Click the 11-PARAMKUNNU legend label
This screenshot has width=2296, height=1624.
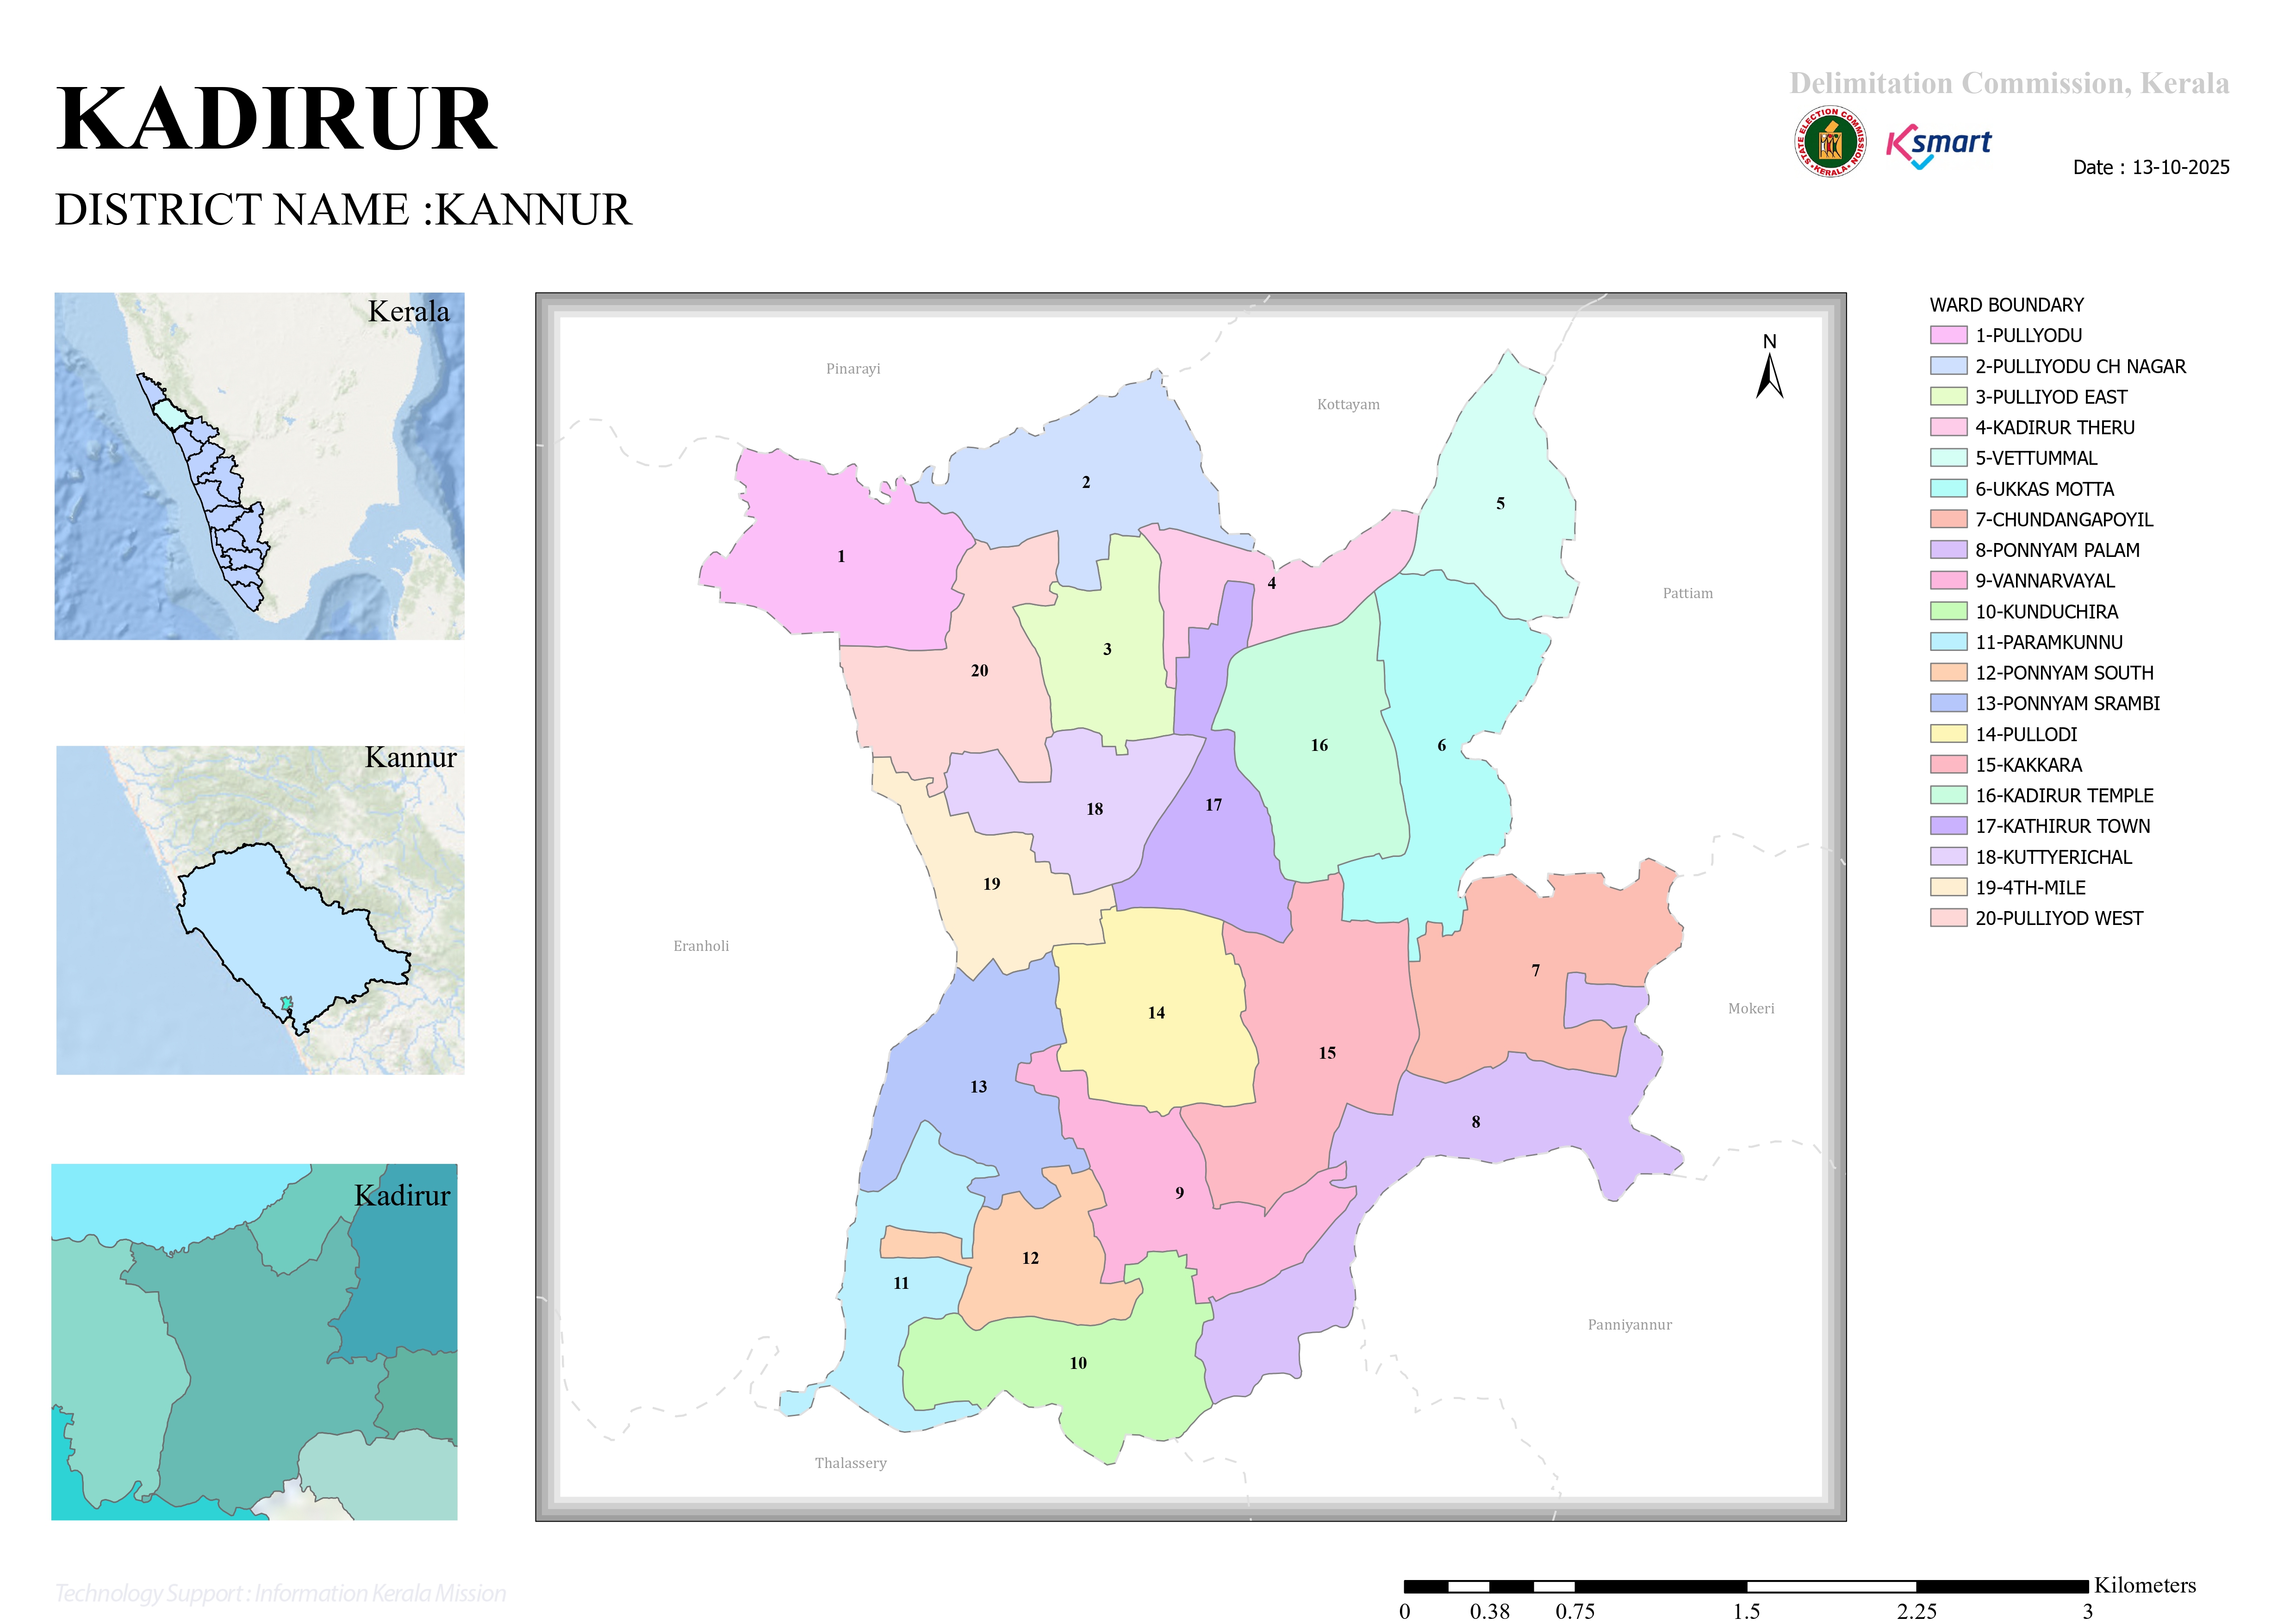click(2049, 642)
